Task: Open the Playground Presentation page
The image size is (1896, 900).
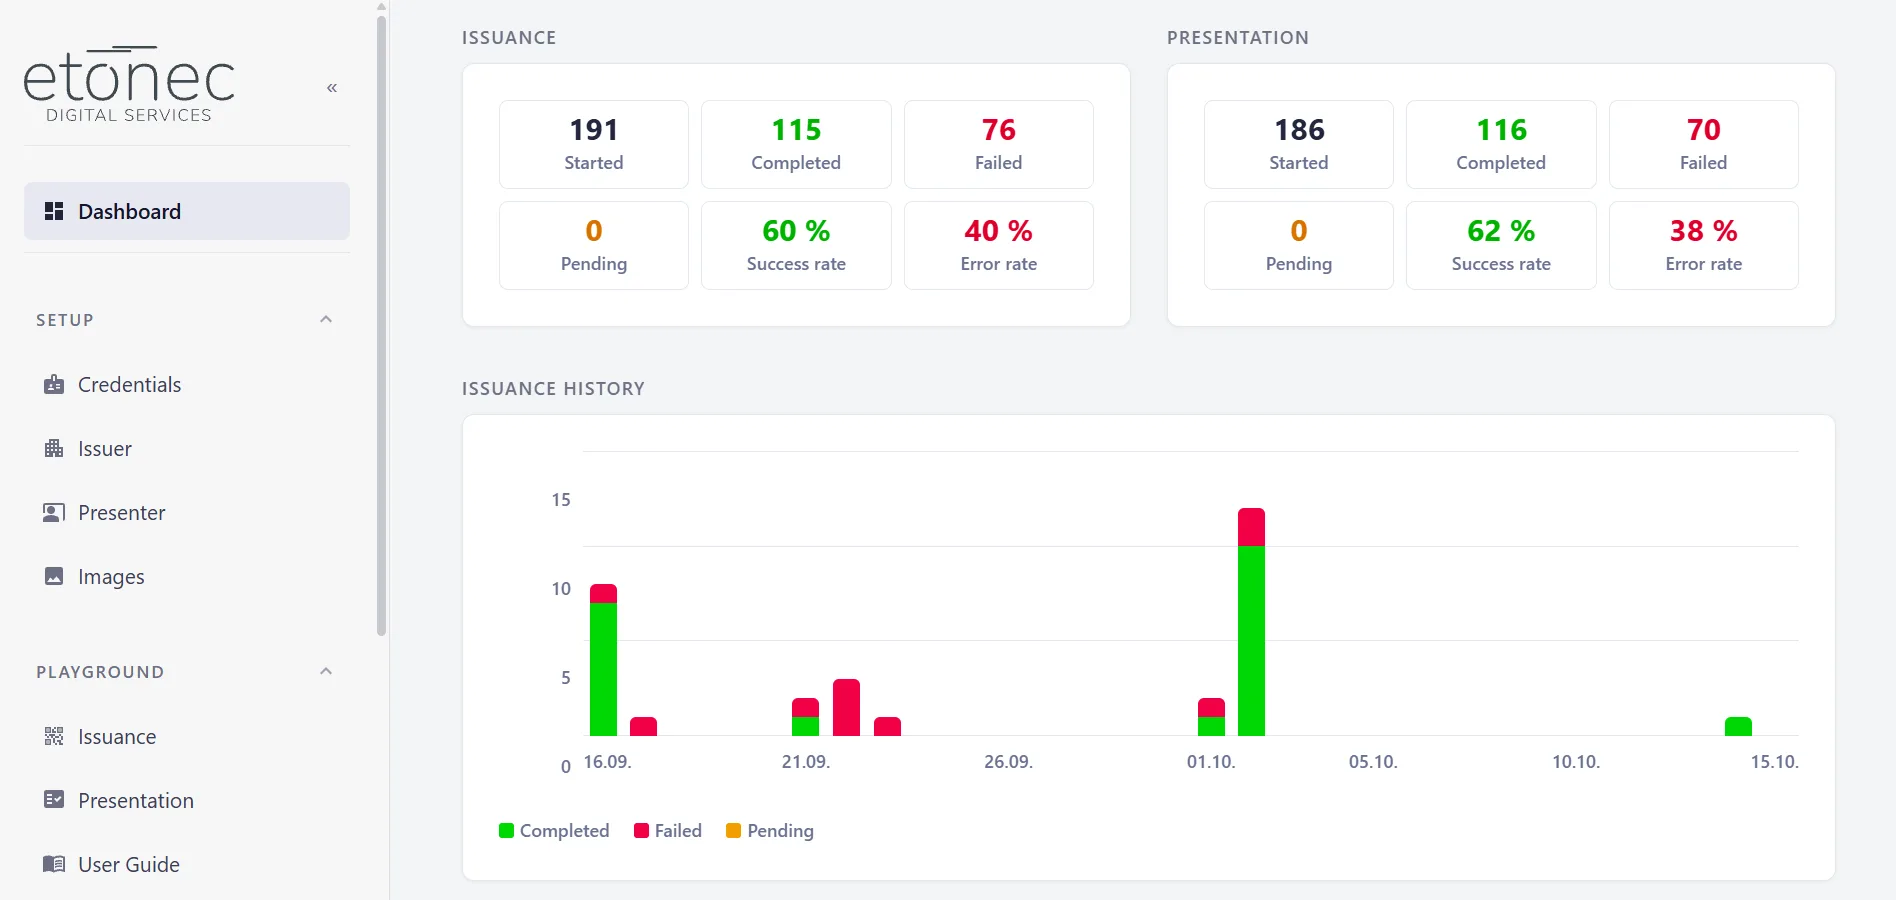Action: (x=187, y=801)
